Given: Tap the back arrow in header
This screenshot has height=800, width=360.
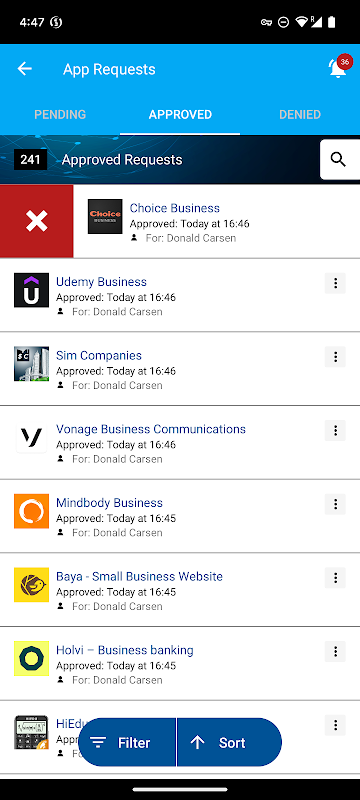Looking at the screenshot, I should [x=24, y=69].
